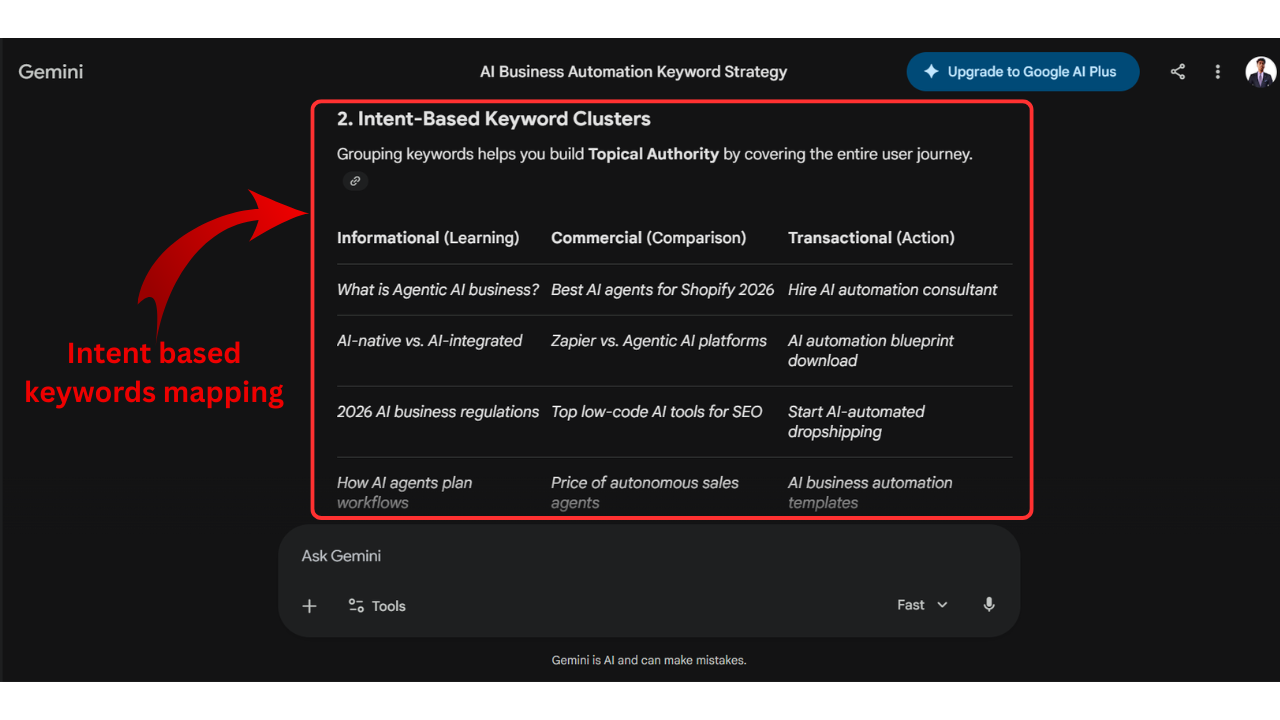This screenshot has height=720, width=1280.
Task: Click the link source chip icon
Action: [x=355, y=181]
